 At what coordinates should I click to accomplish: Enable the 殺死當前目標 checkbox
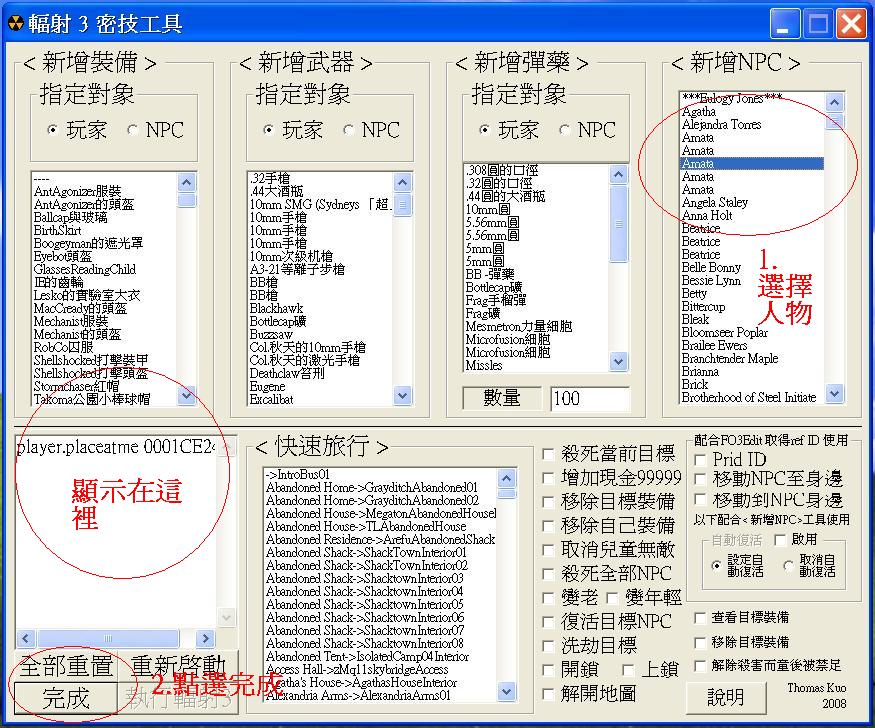click(x=548, y=454)
